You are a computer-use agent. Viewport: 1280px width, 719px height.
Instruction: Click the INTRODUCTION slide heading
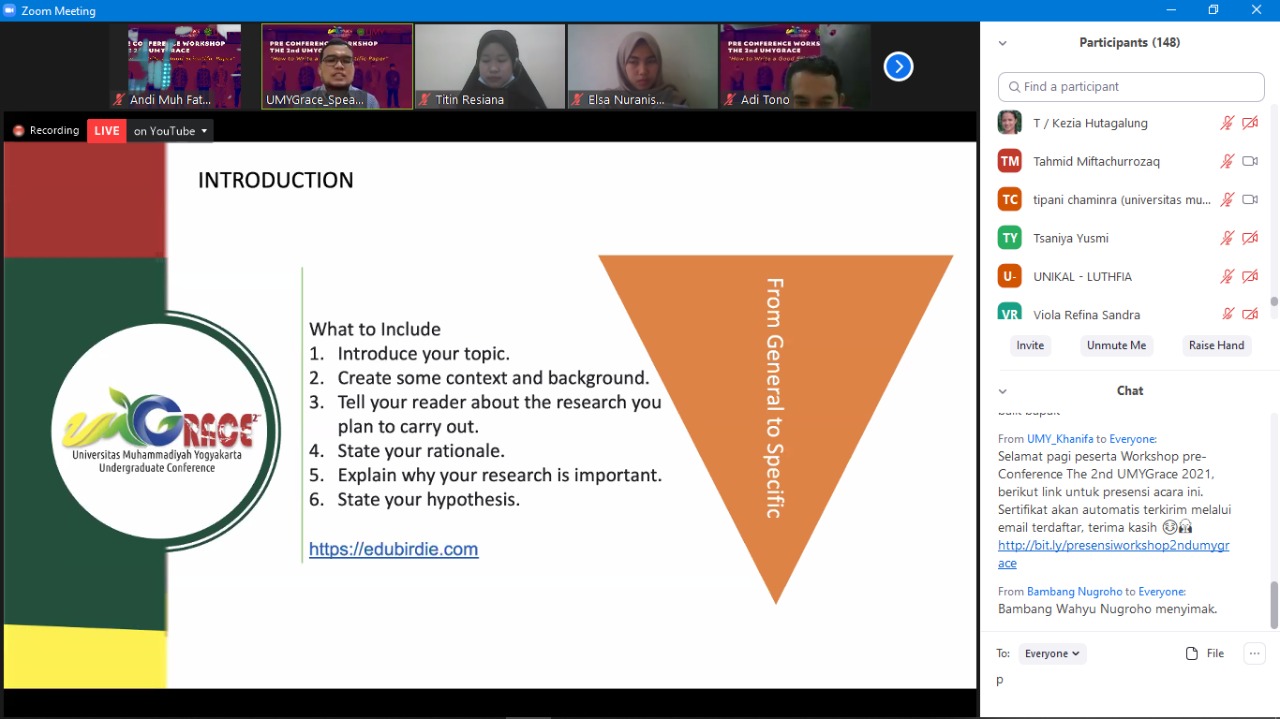click(x=276, y=180)
